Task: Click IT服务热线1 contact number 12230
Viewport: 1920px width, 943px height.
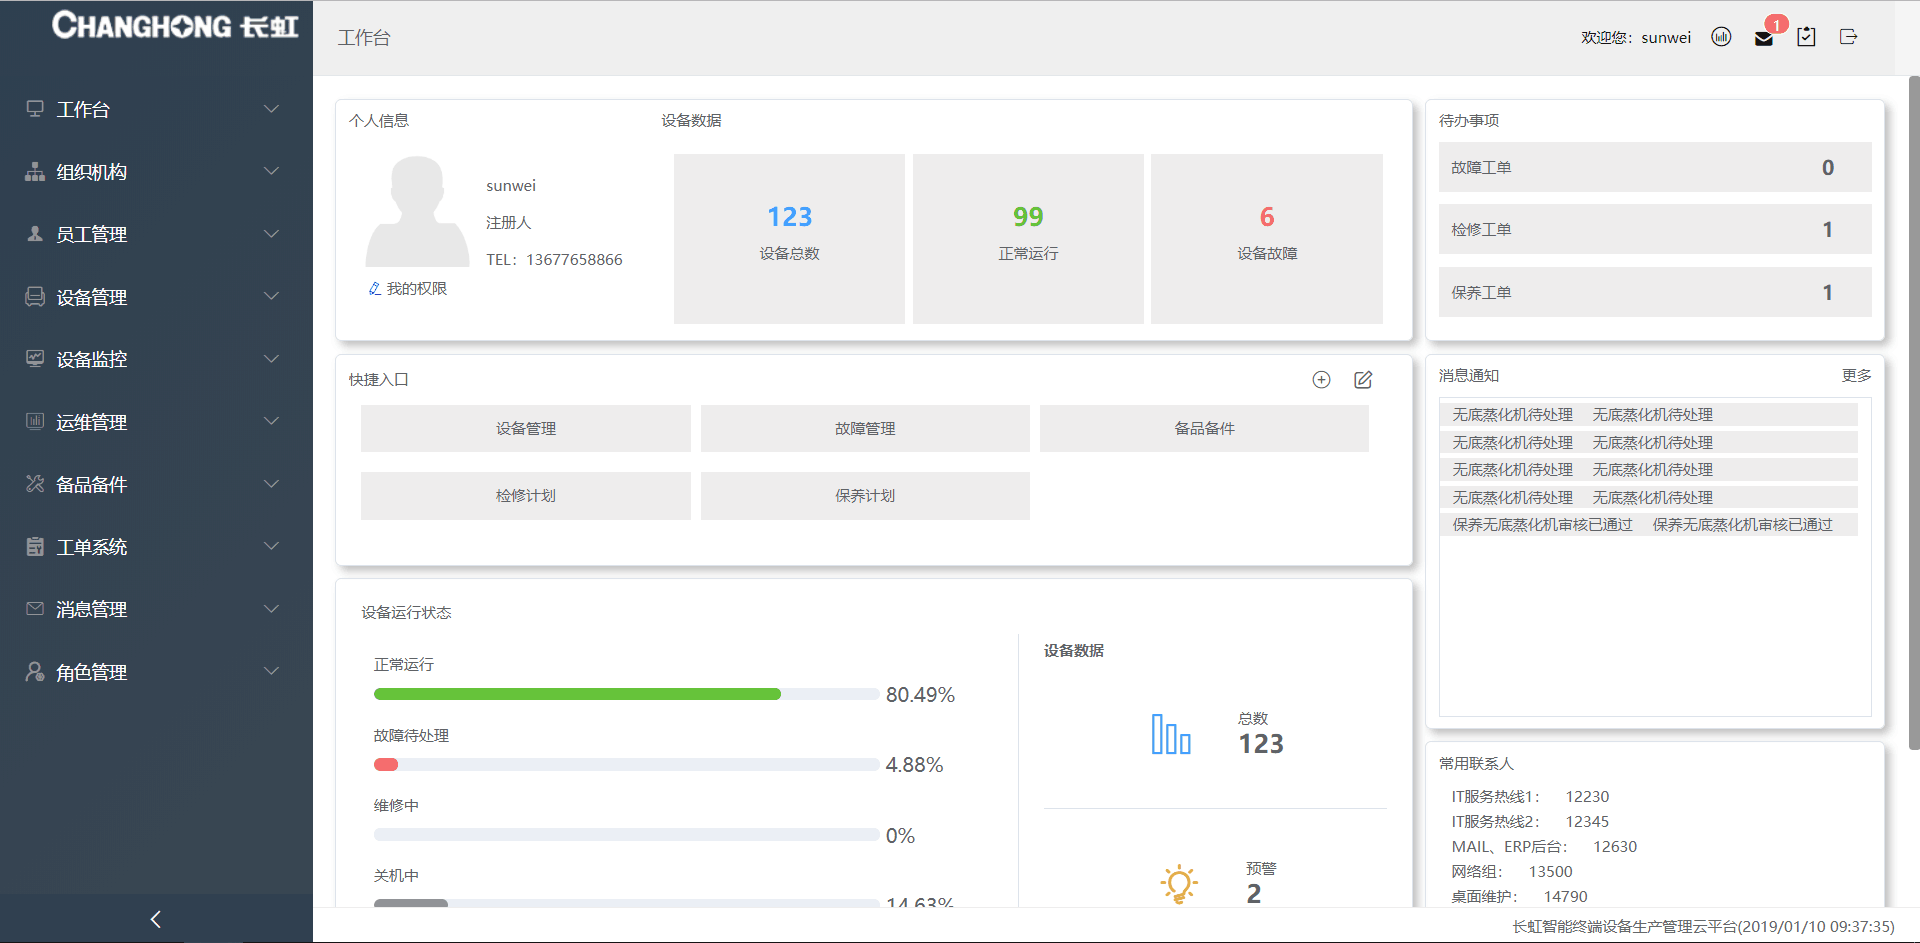Action: coord(1587,797)
